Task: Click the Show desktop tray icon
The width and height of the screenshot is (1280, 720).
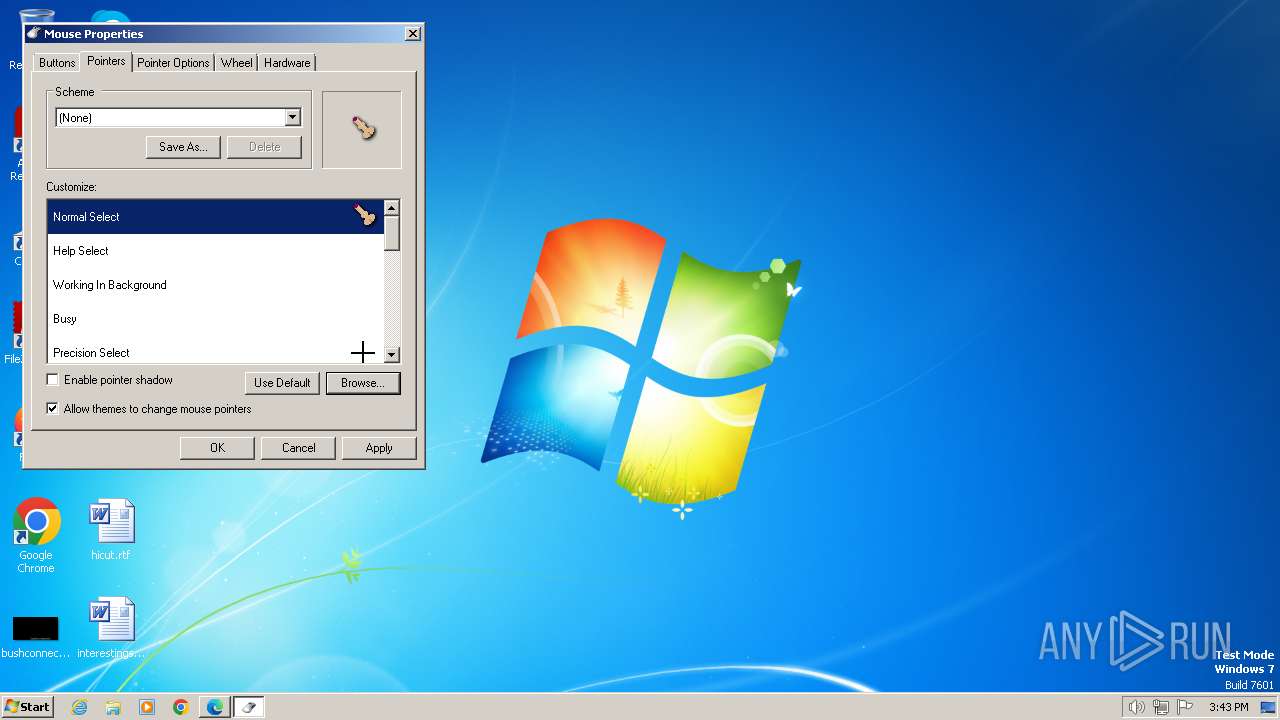Action: pyautogui.click(x=1268, y=707)
